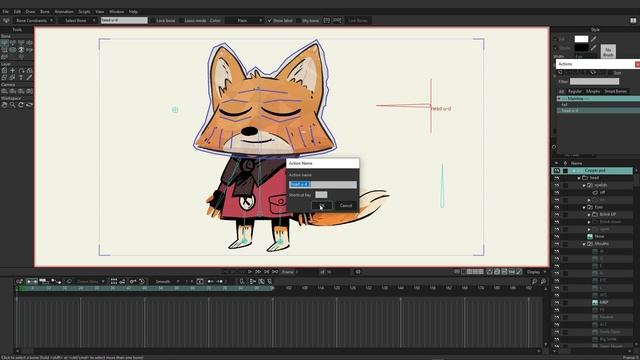Select the tail action in the list
This screenshot has height=360, width=640.
click(x=598, y=105)
